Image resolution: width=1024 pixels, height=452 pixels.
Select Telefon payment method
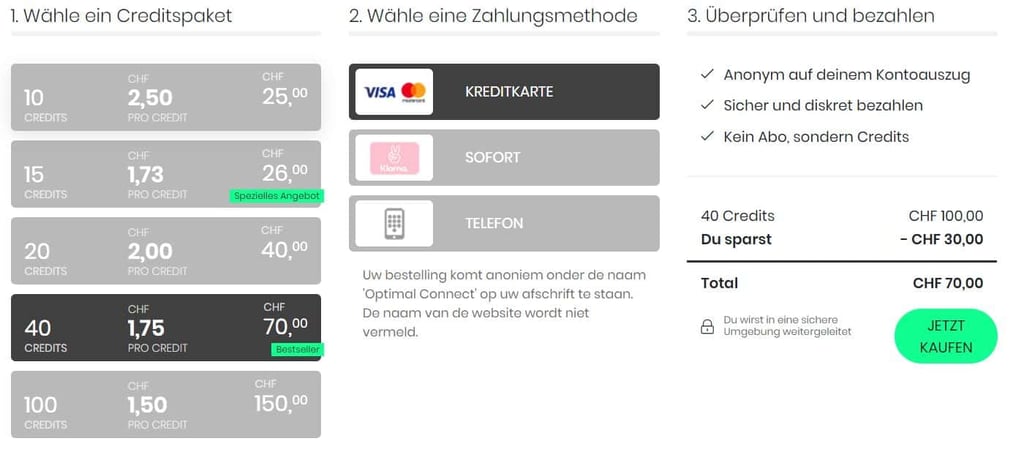point(504,223)
